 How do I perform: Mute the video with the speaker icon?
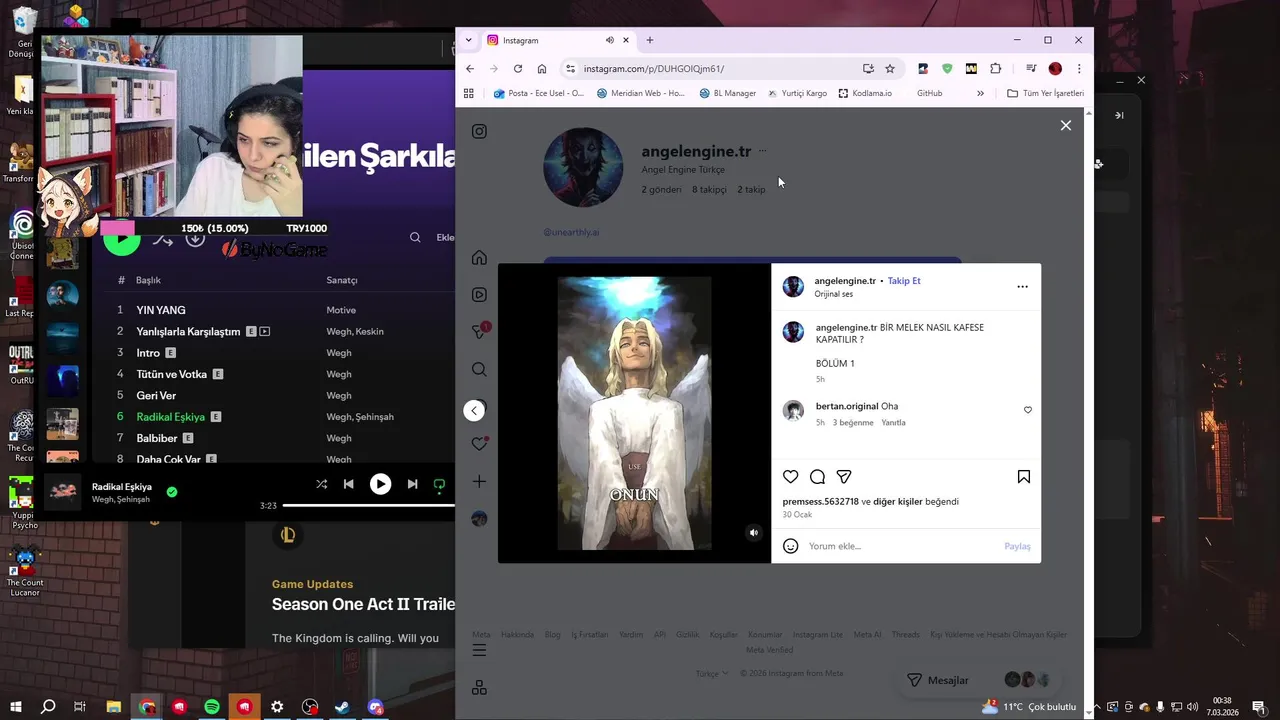click(754, 533)
